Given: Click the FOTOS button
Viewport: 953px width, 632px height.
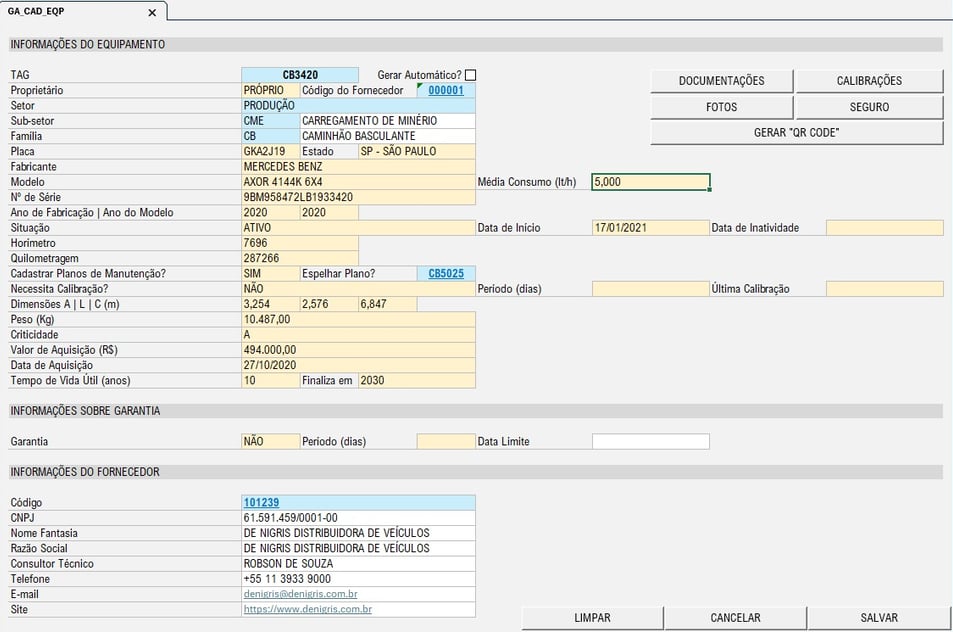Looking at the screenshot, I should [x=721, y=107].
